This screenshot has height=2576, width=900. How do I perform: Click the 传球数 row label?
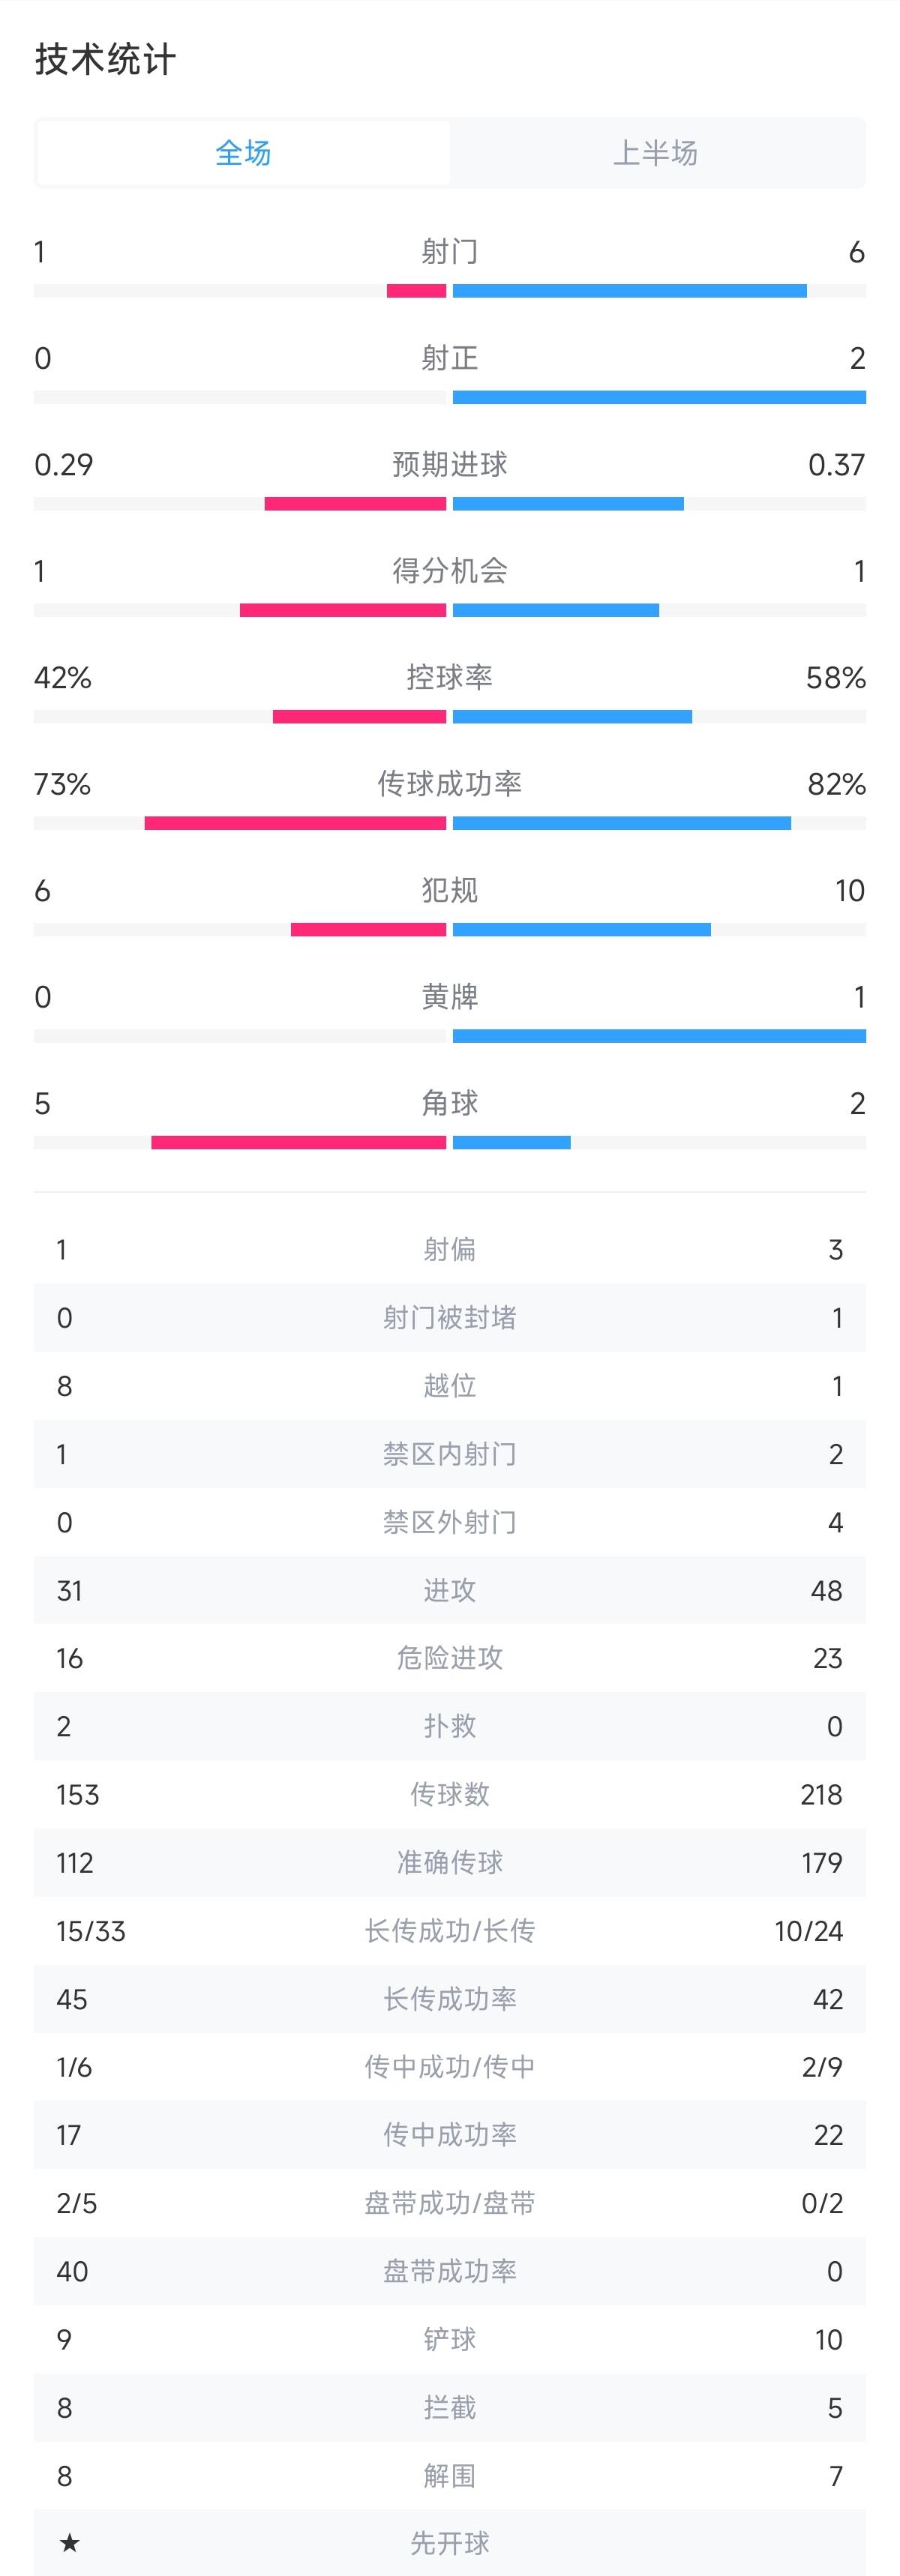pyautogui.click(x=449, y=1794)
